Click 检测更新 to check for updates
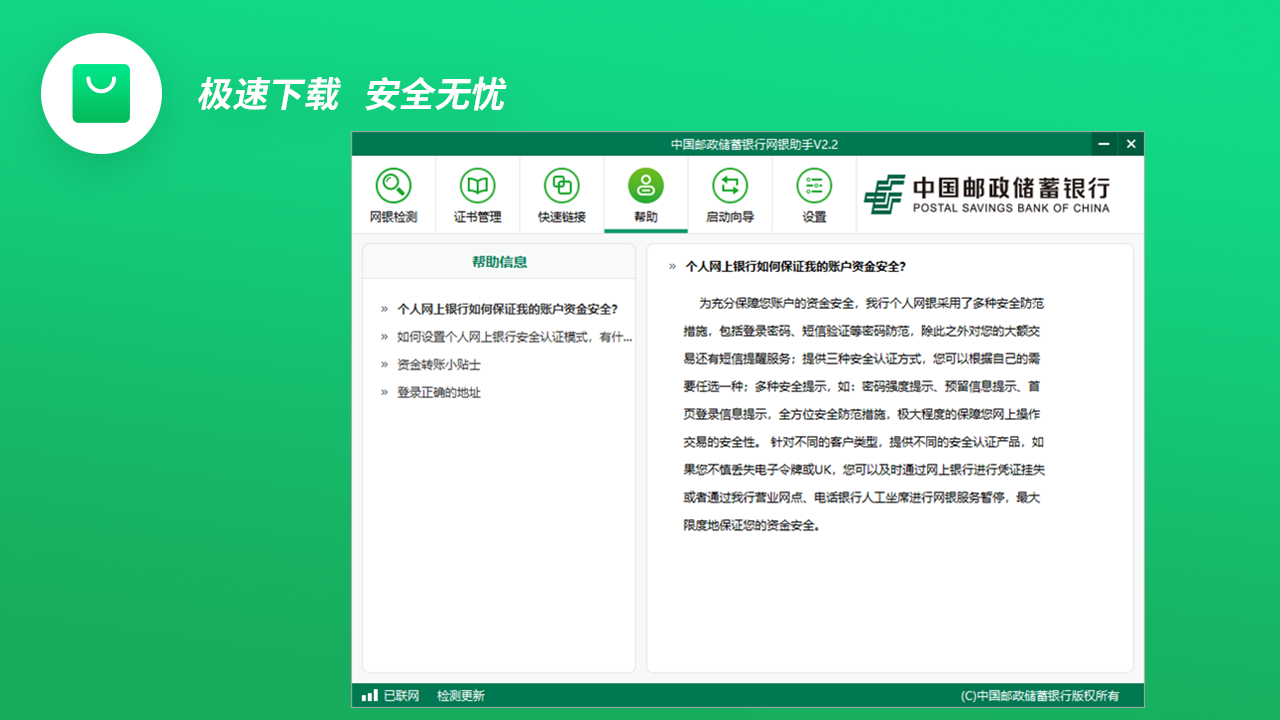 (462, 695)
